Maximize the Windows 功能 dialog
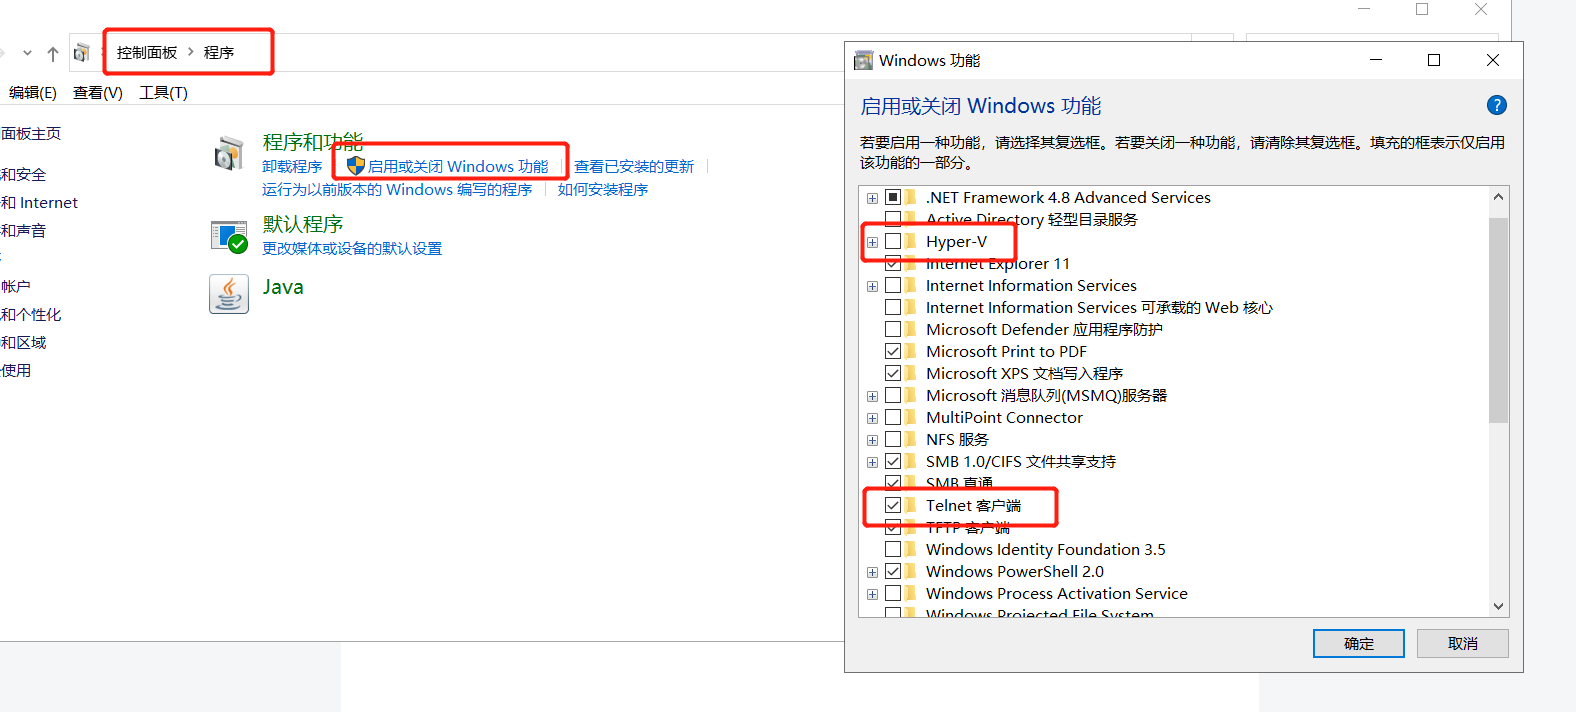This screenshot has height=712, width=1576. (x=1434, y=60)
